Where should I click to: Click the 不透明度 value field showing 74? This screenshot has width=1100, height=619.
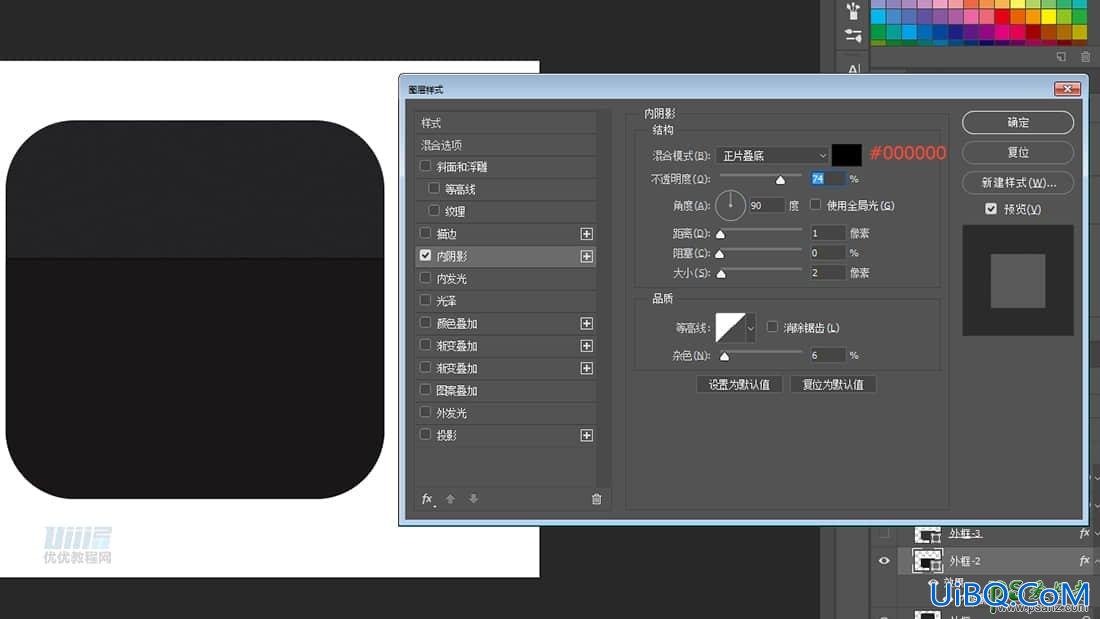pos(827,179)
